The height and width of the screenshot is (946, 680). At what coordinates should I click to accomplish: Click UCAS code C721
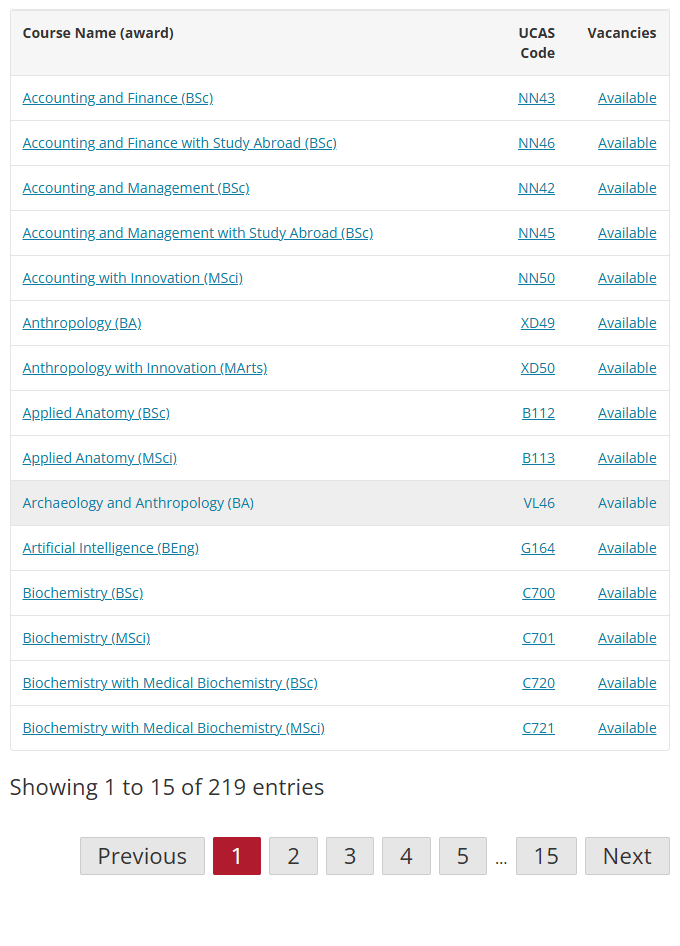(x=538, y=728)
